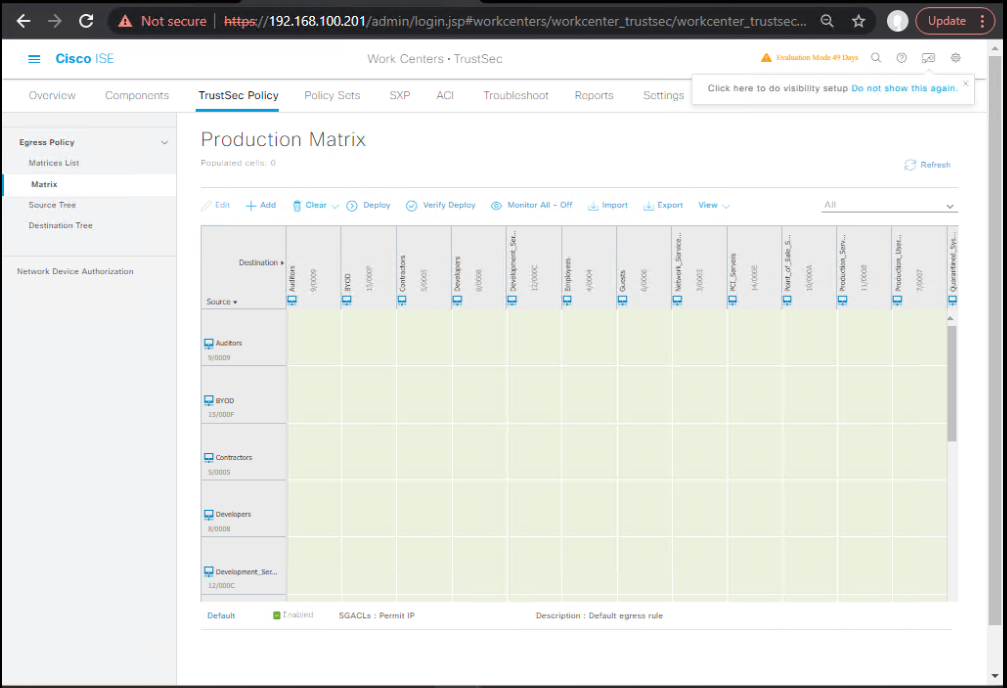Open the View dropdown
The image size is (1007, 688).
714,206
